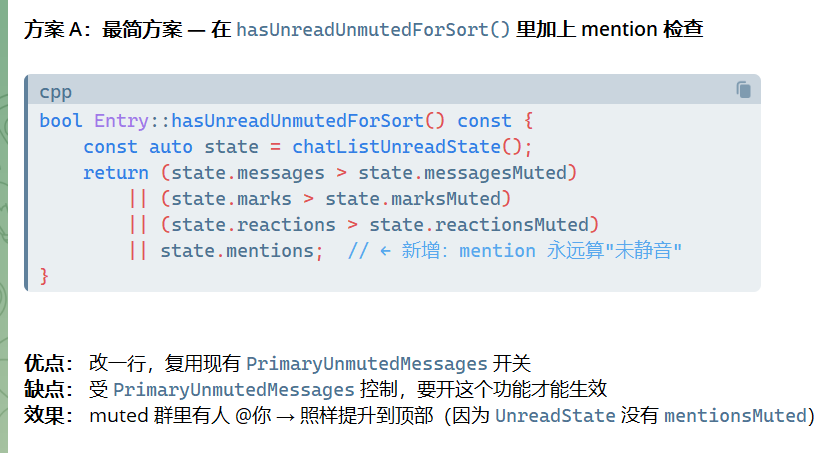838x453 pixels.
Task: Click the state.marksMuted expression
Action: coord(413,199)
